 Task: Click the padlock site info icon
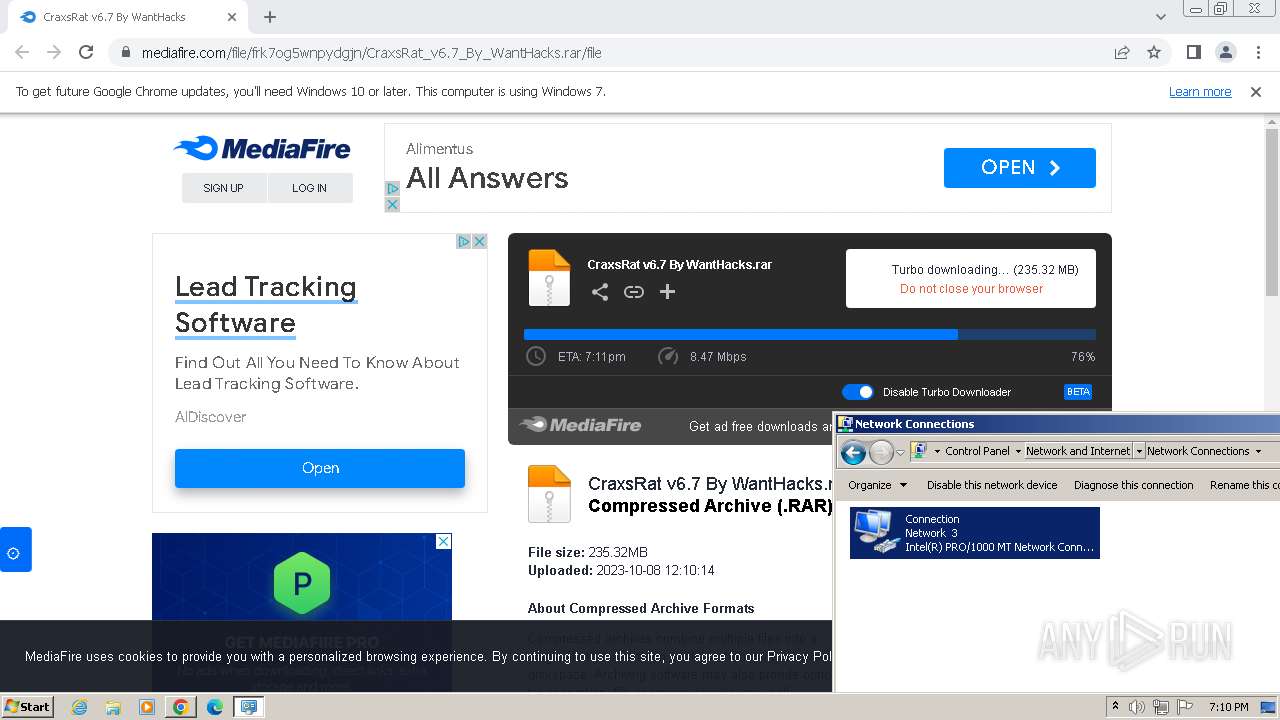tap(126, 52)
